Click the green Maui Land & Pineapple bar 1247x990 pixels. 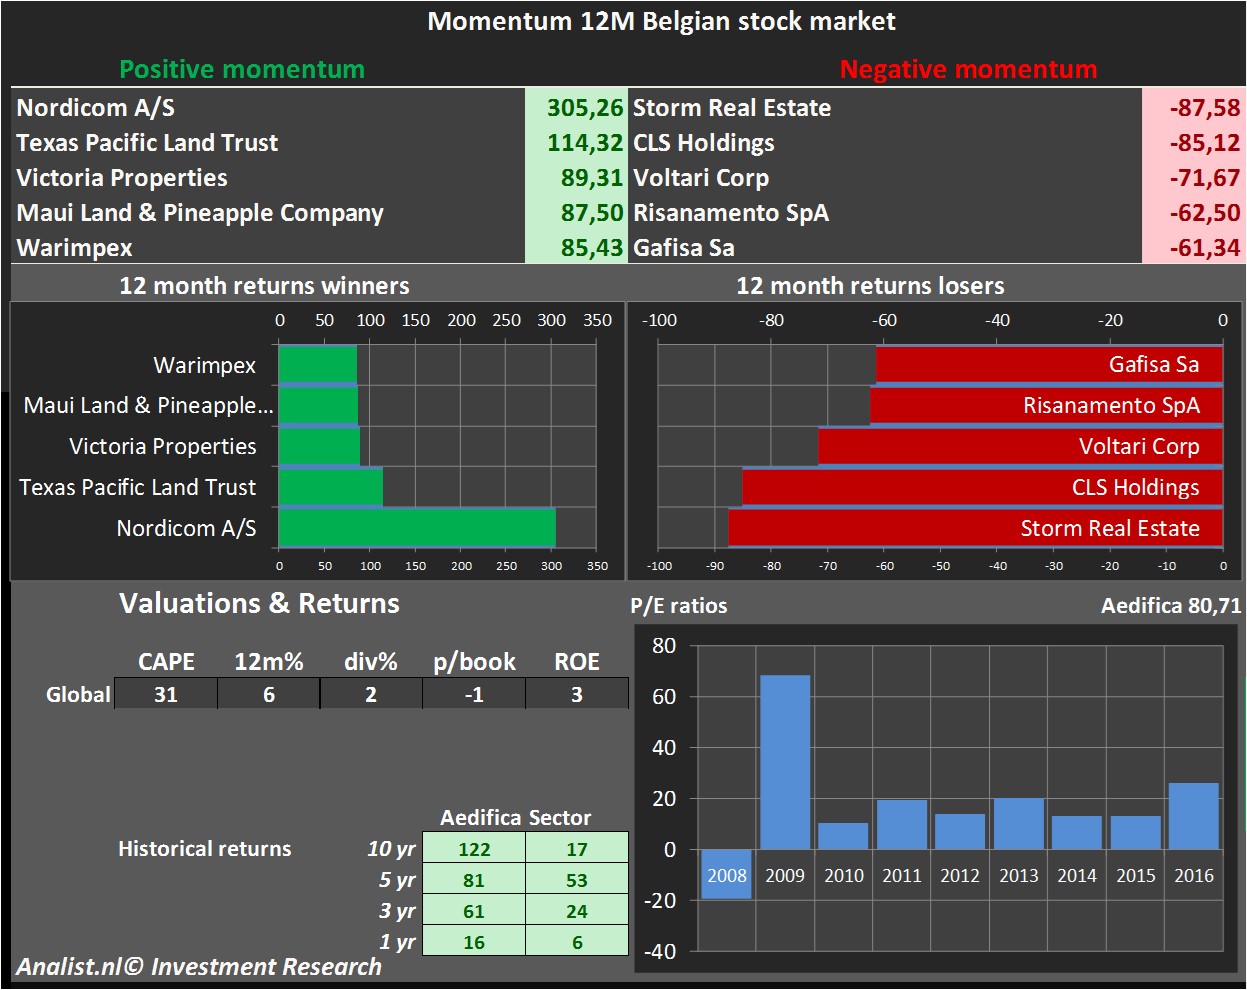[318, 405]
